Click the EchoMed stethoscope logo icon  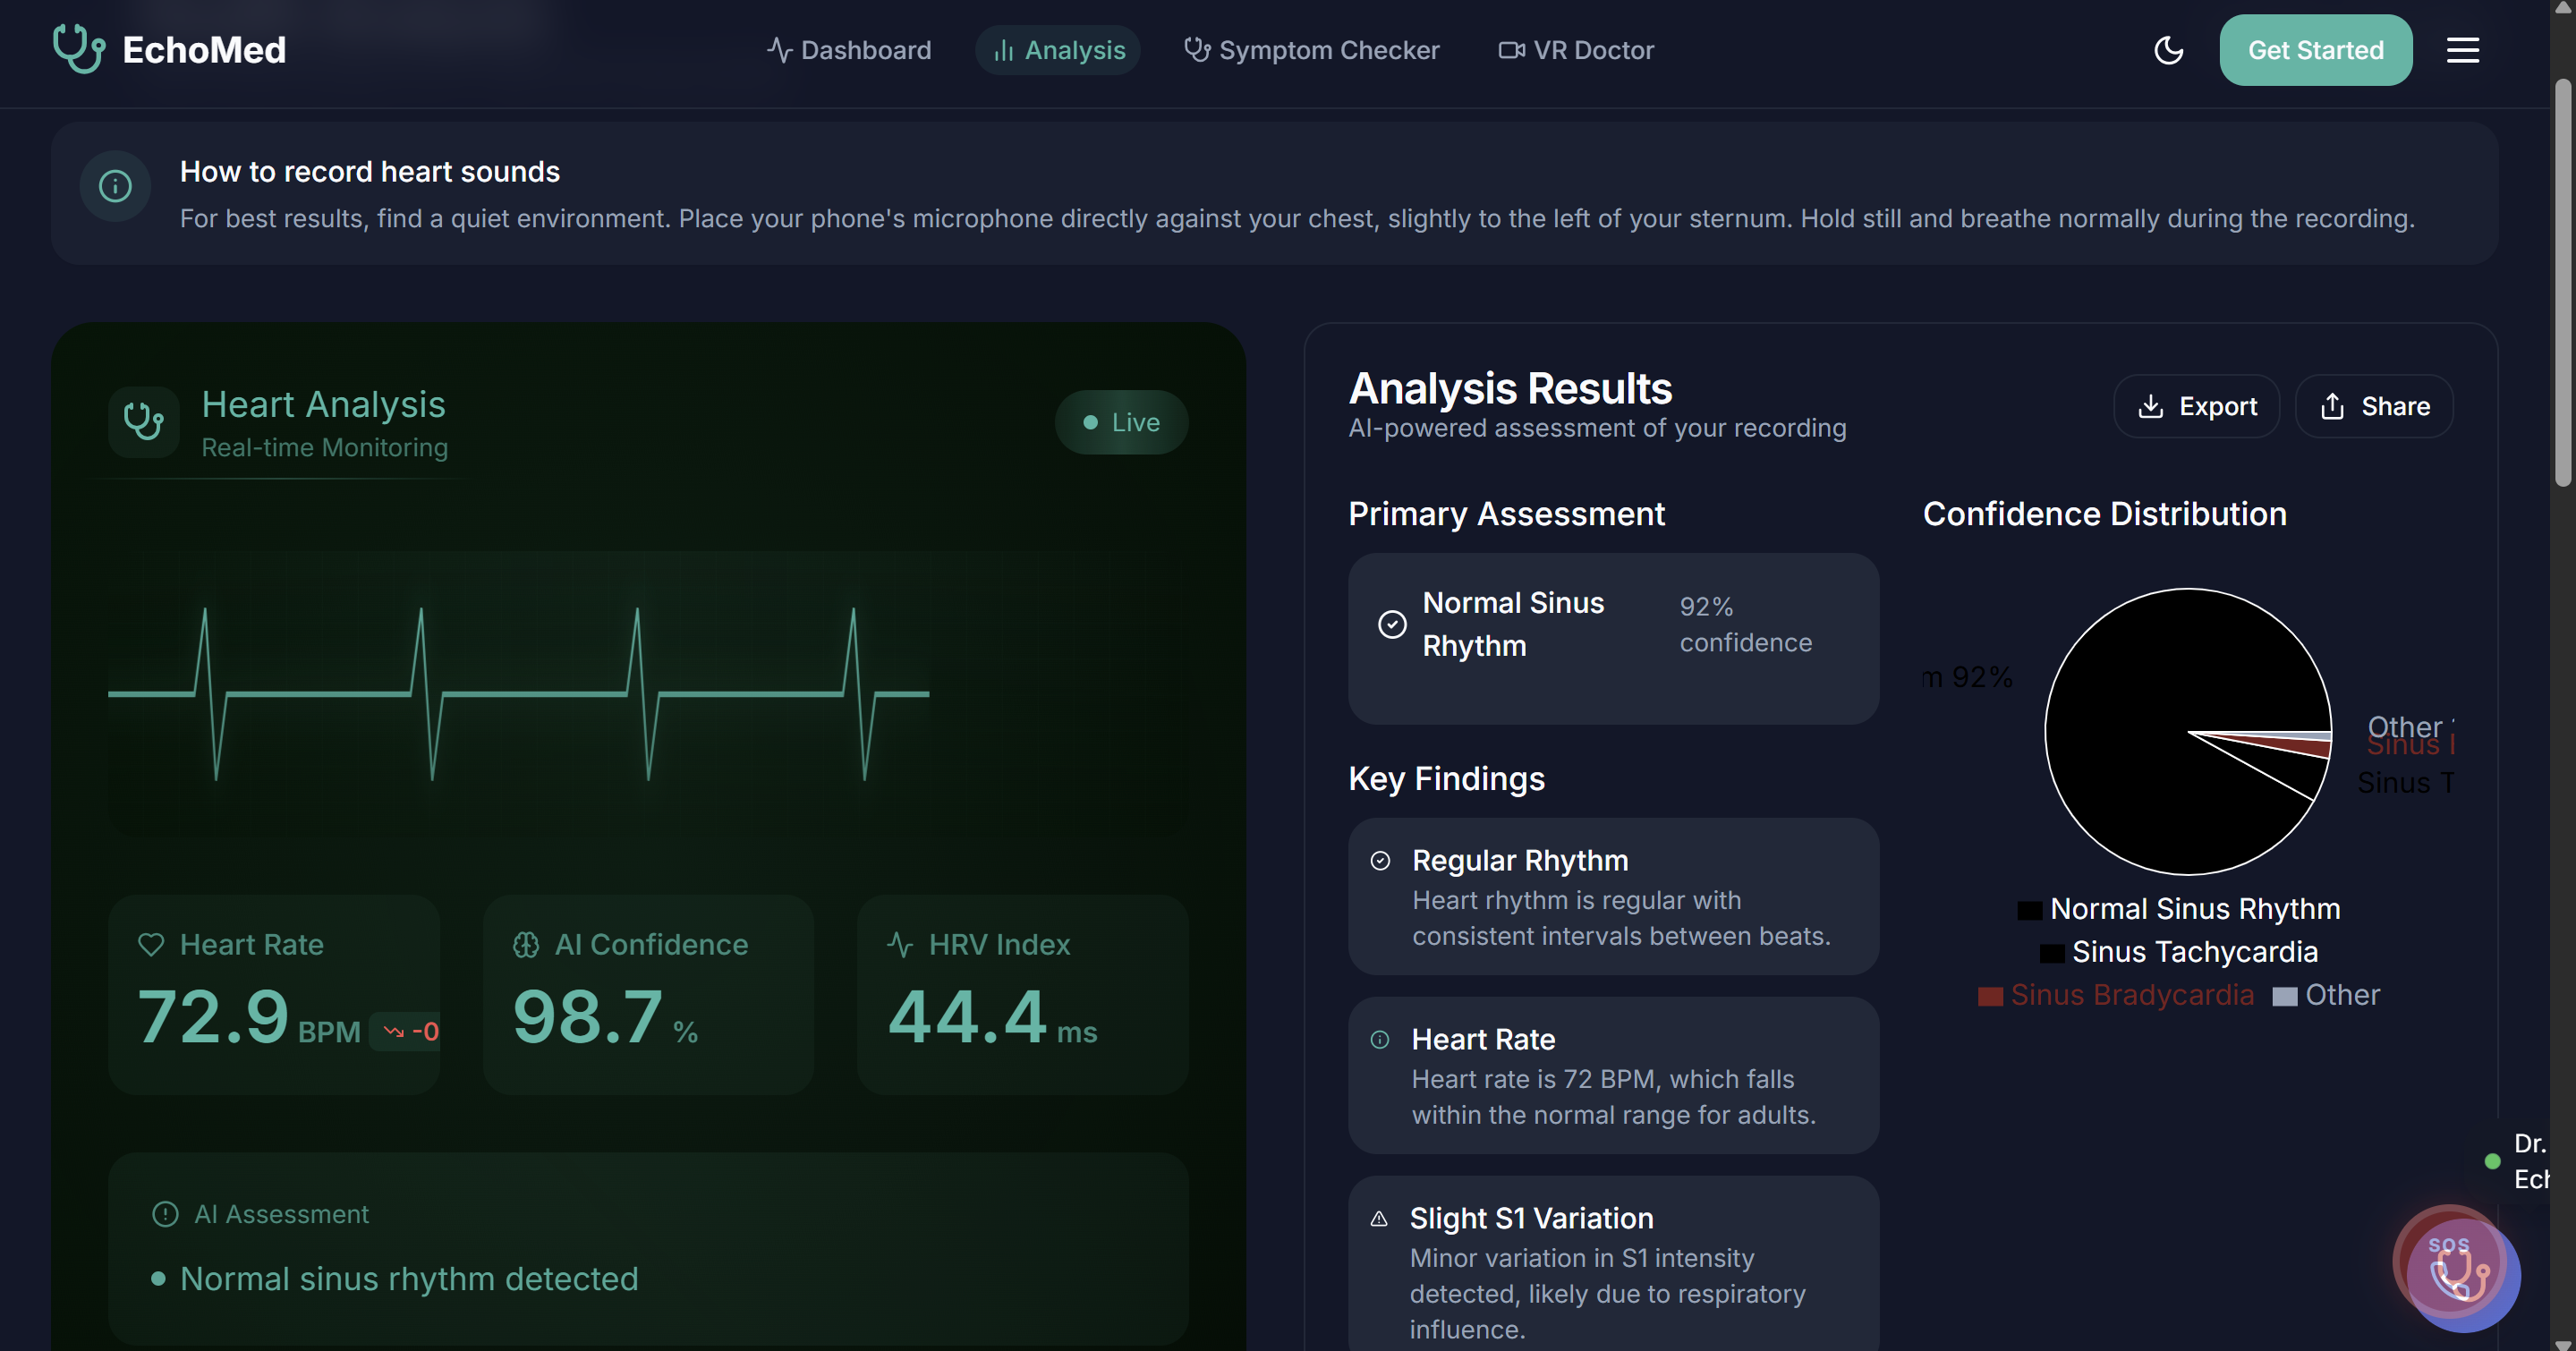(78, 49)
